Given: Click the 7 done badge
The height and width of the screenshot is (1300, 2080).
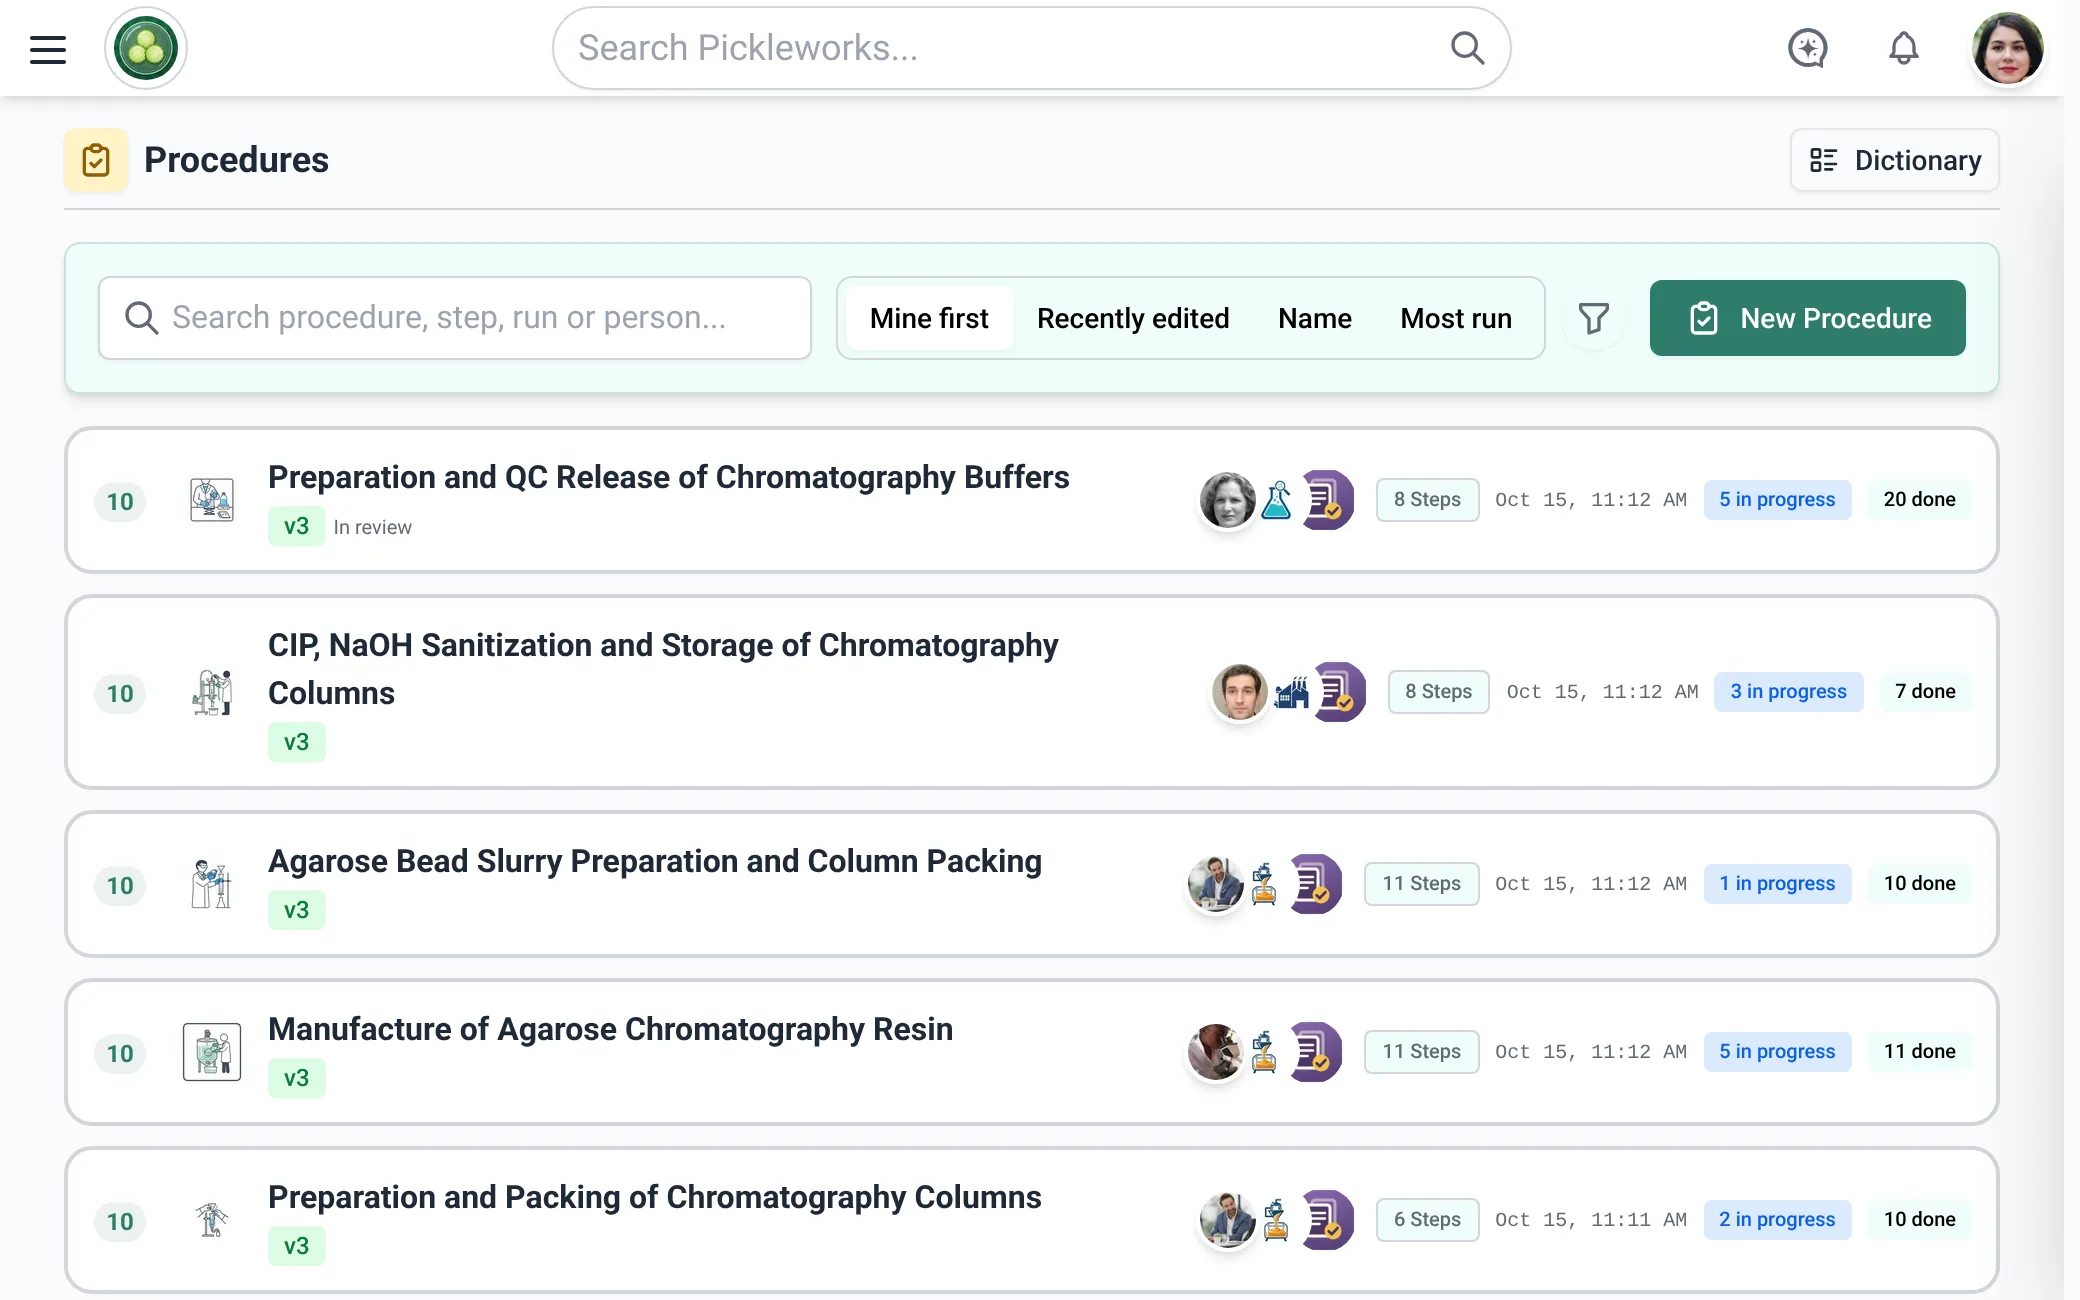Looking at the screenshot, I should 1925,692.
